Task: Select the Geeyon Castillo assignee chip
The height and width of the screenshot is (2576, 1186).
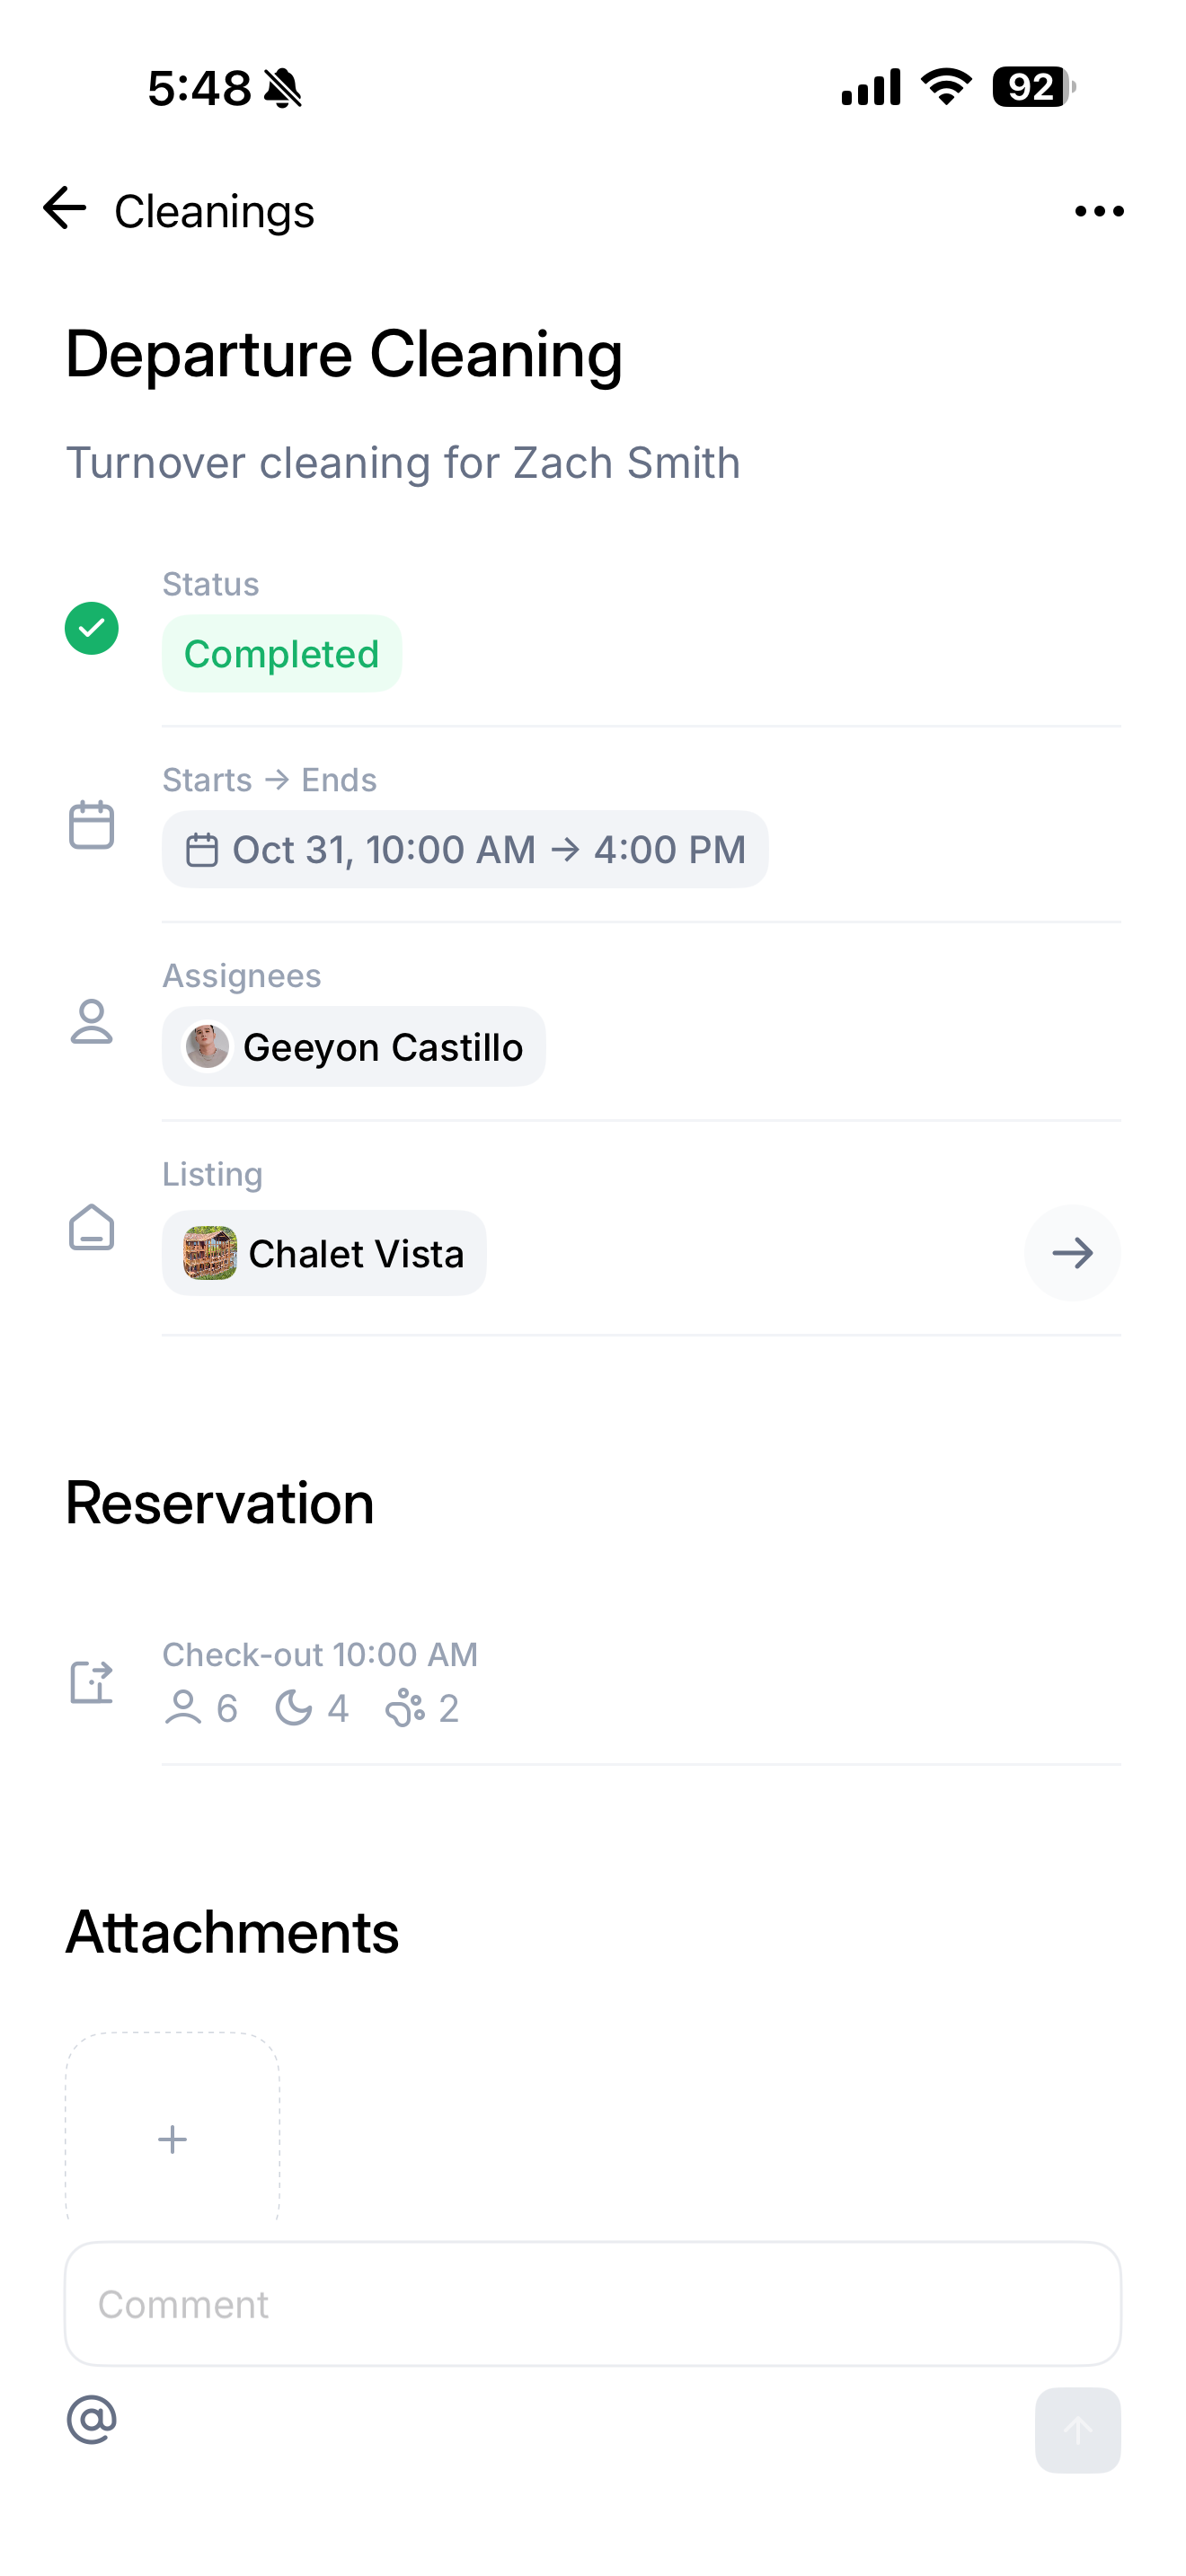Action: point(354,1047)
